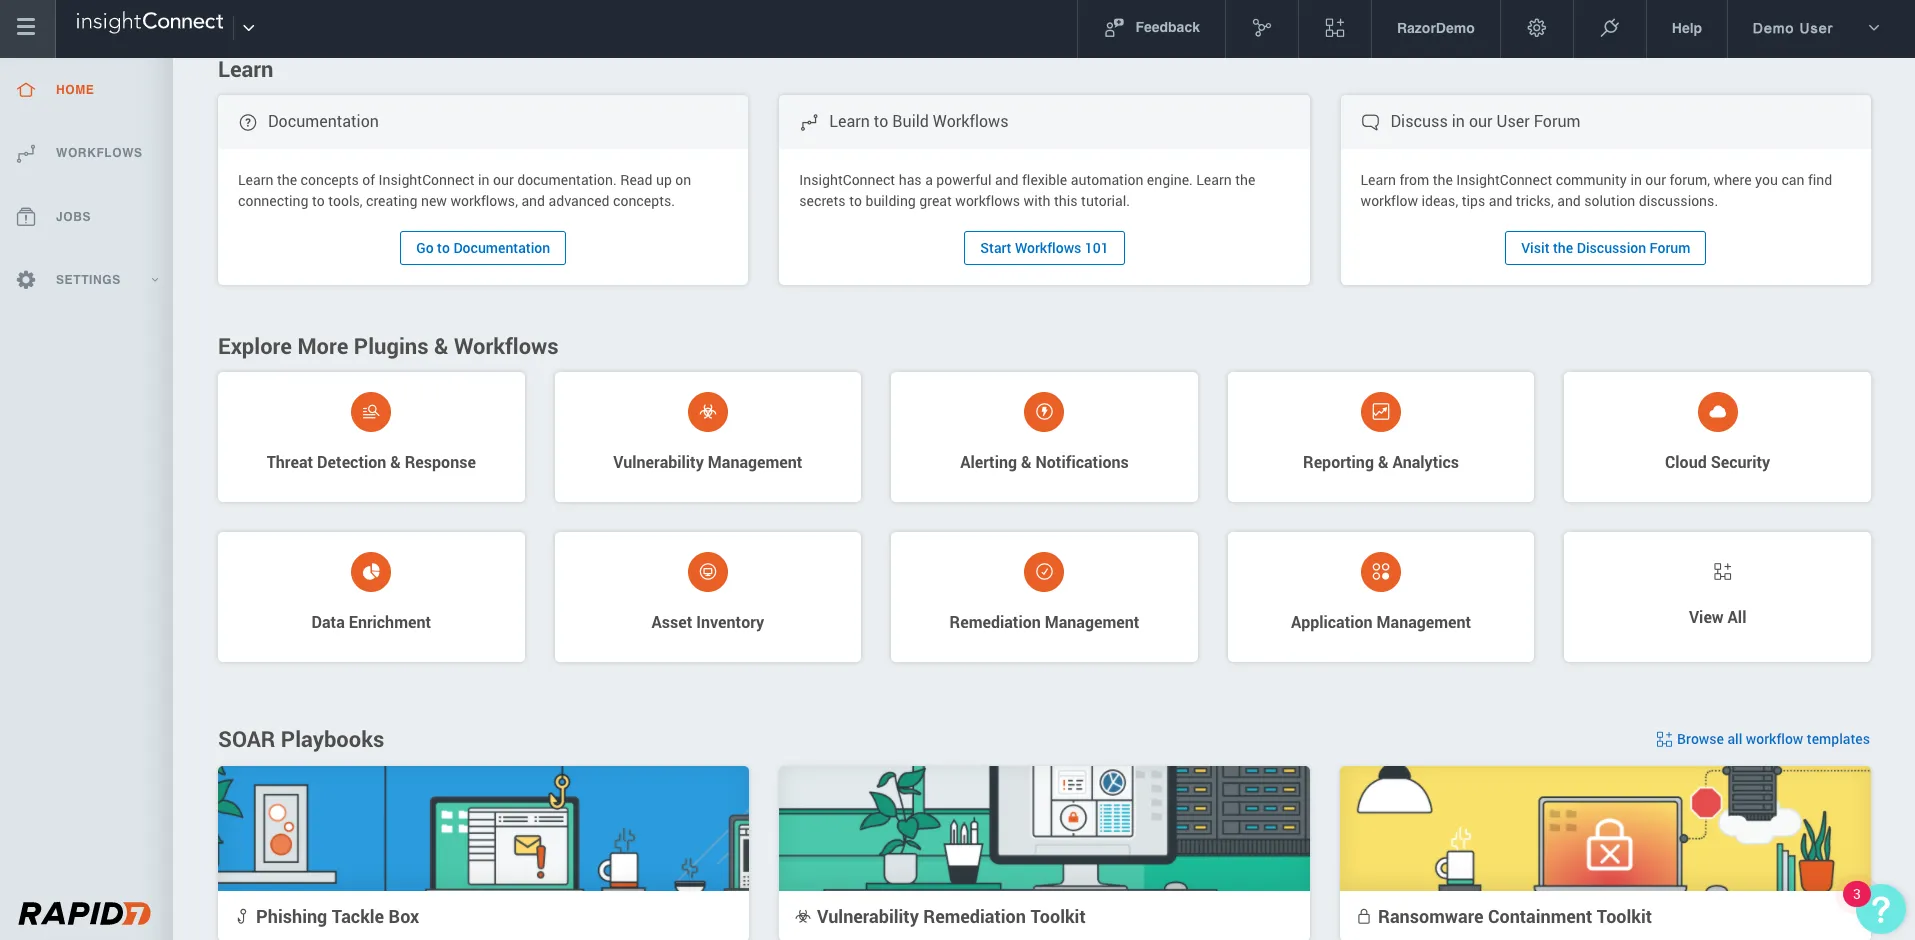Open the plugins grid icon in header
The width and height of the screenshot is (1915, 940).
pos(1335,28)
